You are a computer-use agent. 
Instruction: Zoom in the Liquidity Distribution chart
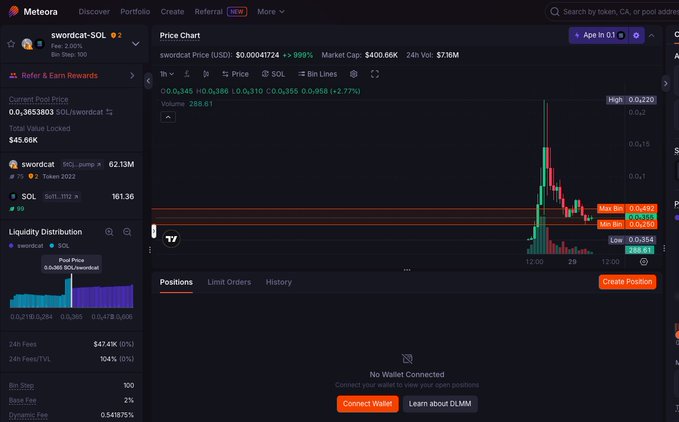[109, 232]
